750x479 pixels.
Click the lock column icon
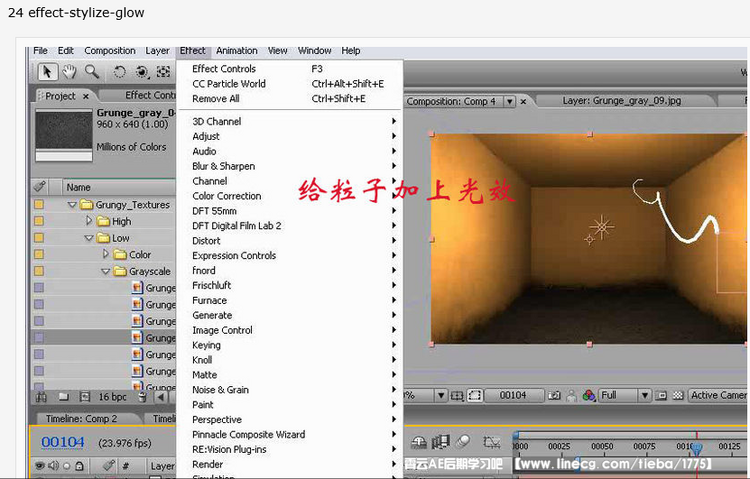[x=79, y=465]
